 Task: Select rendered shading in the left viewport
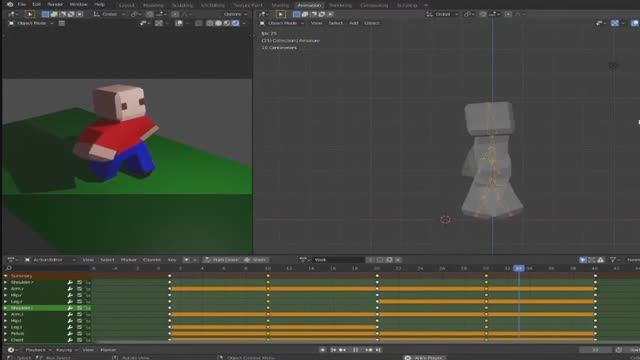(x=236, y=23)
